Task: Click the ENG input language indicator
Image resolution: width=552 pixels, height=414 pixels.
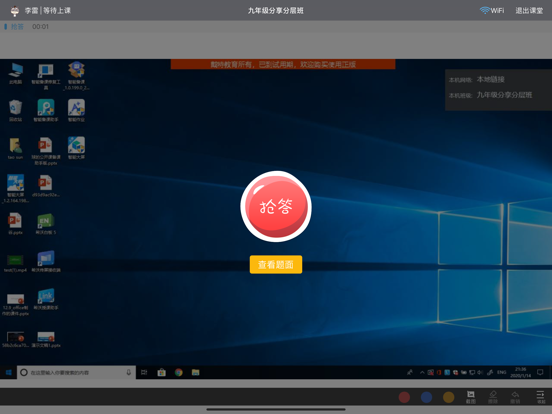Action: tap(502, 372)
